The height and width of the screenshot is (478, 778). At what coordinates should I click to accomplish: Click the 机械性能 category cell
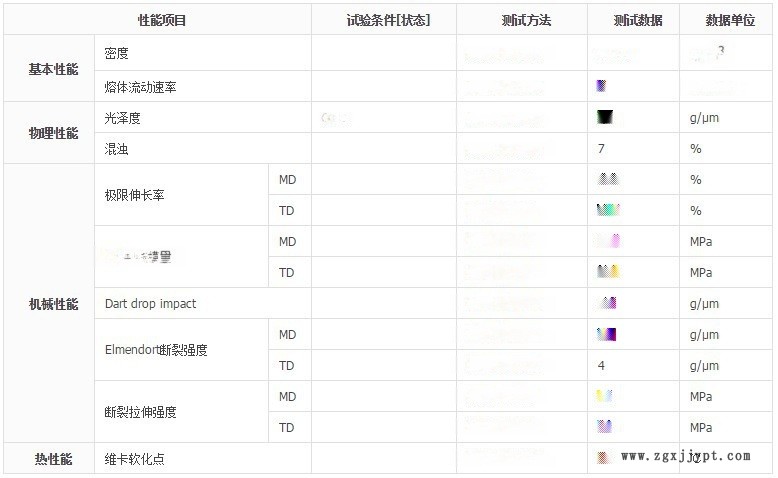click(53, 304)
